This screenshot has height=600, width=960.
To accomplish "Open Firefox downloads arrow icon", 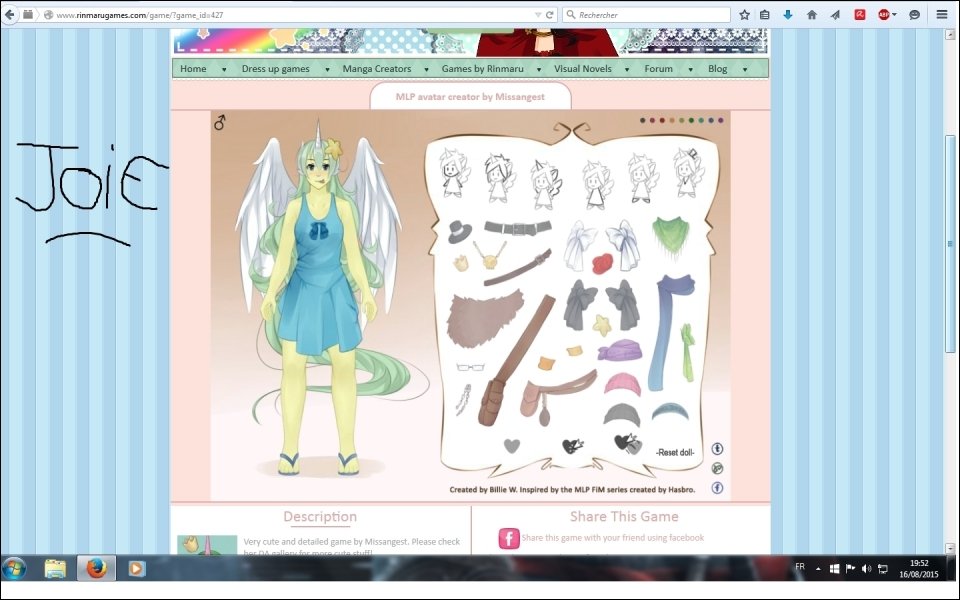I will pos(788,15).
